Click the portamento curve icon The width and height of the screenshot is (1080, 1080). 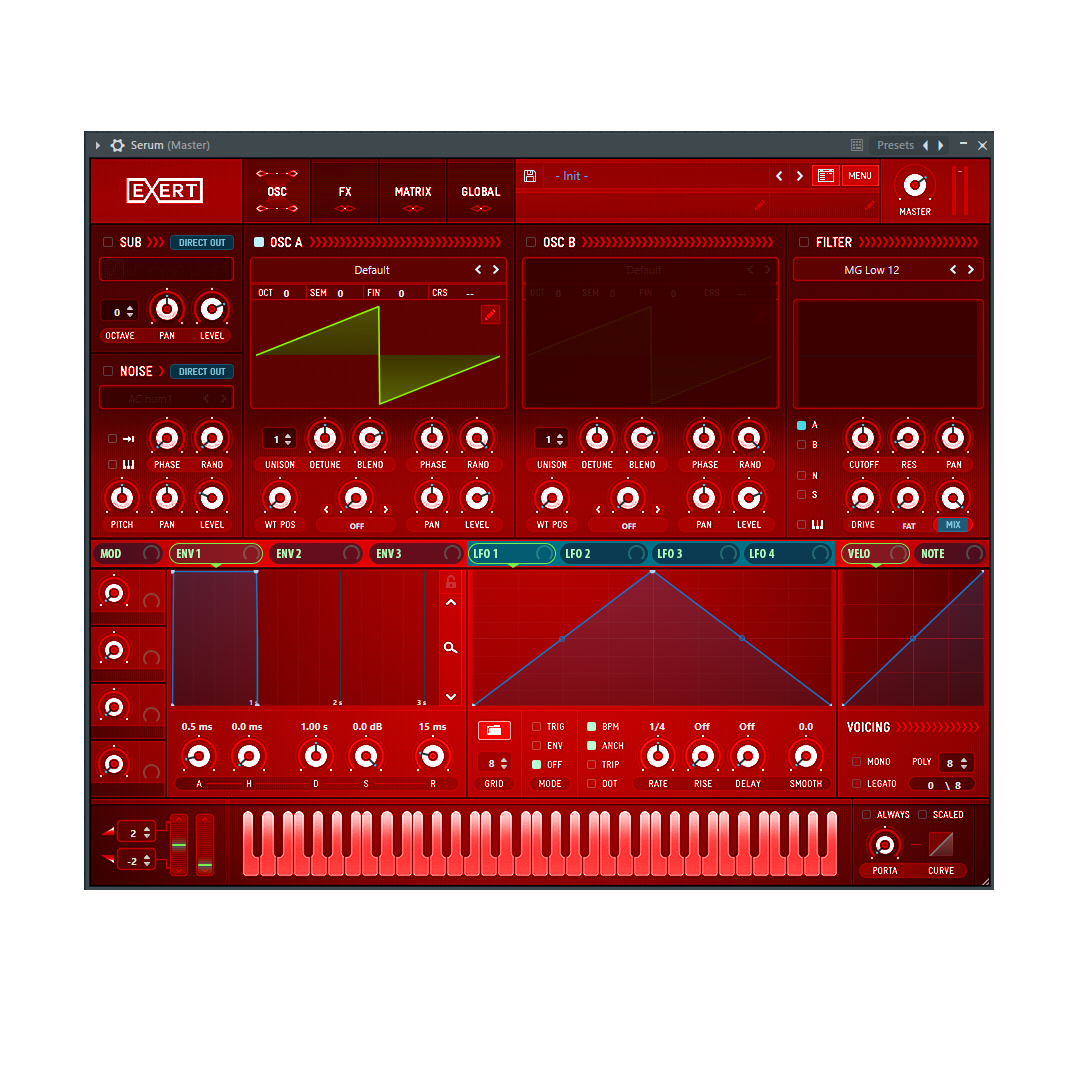click(x=941, y=845)
